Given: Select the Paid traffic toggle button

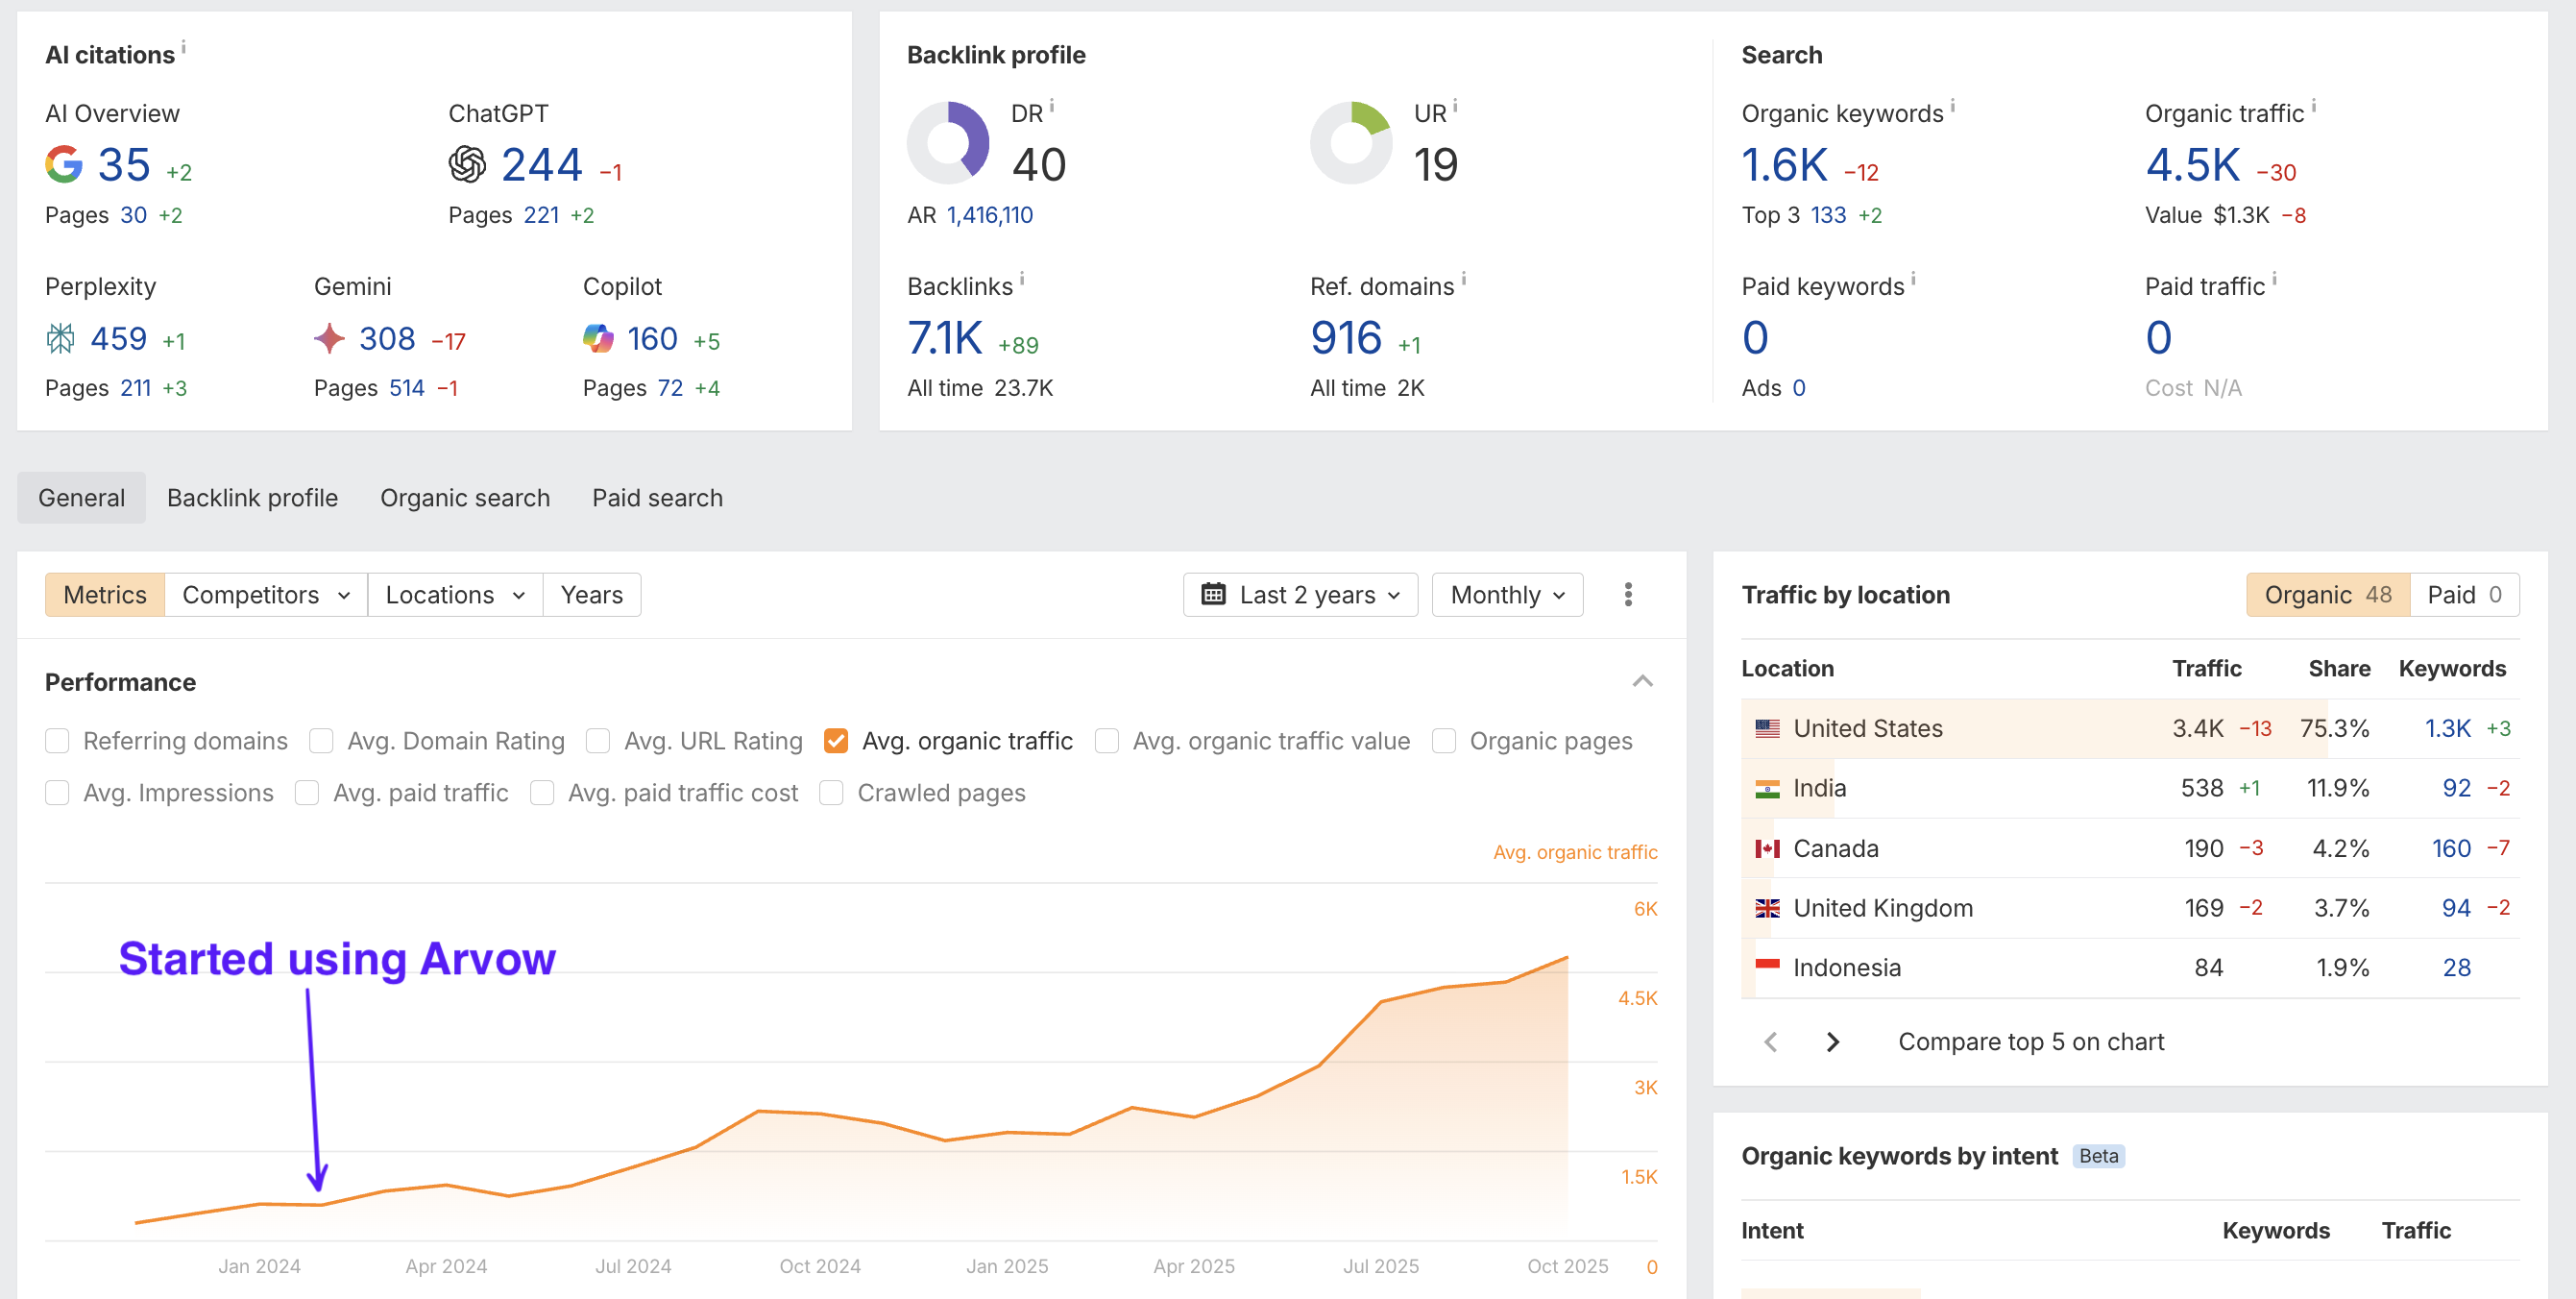Looking at the screenshot, I should point(2464,595).
